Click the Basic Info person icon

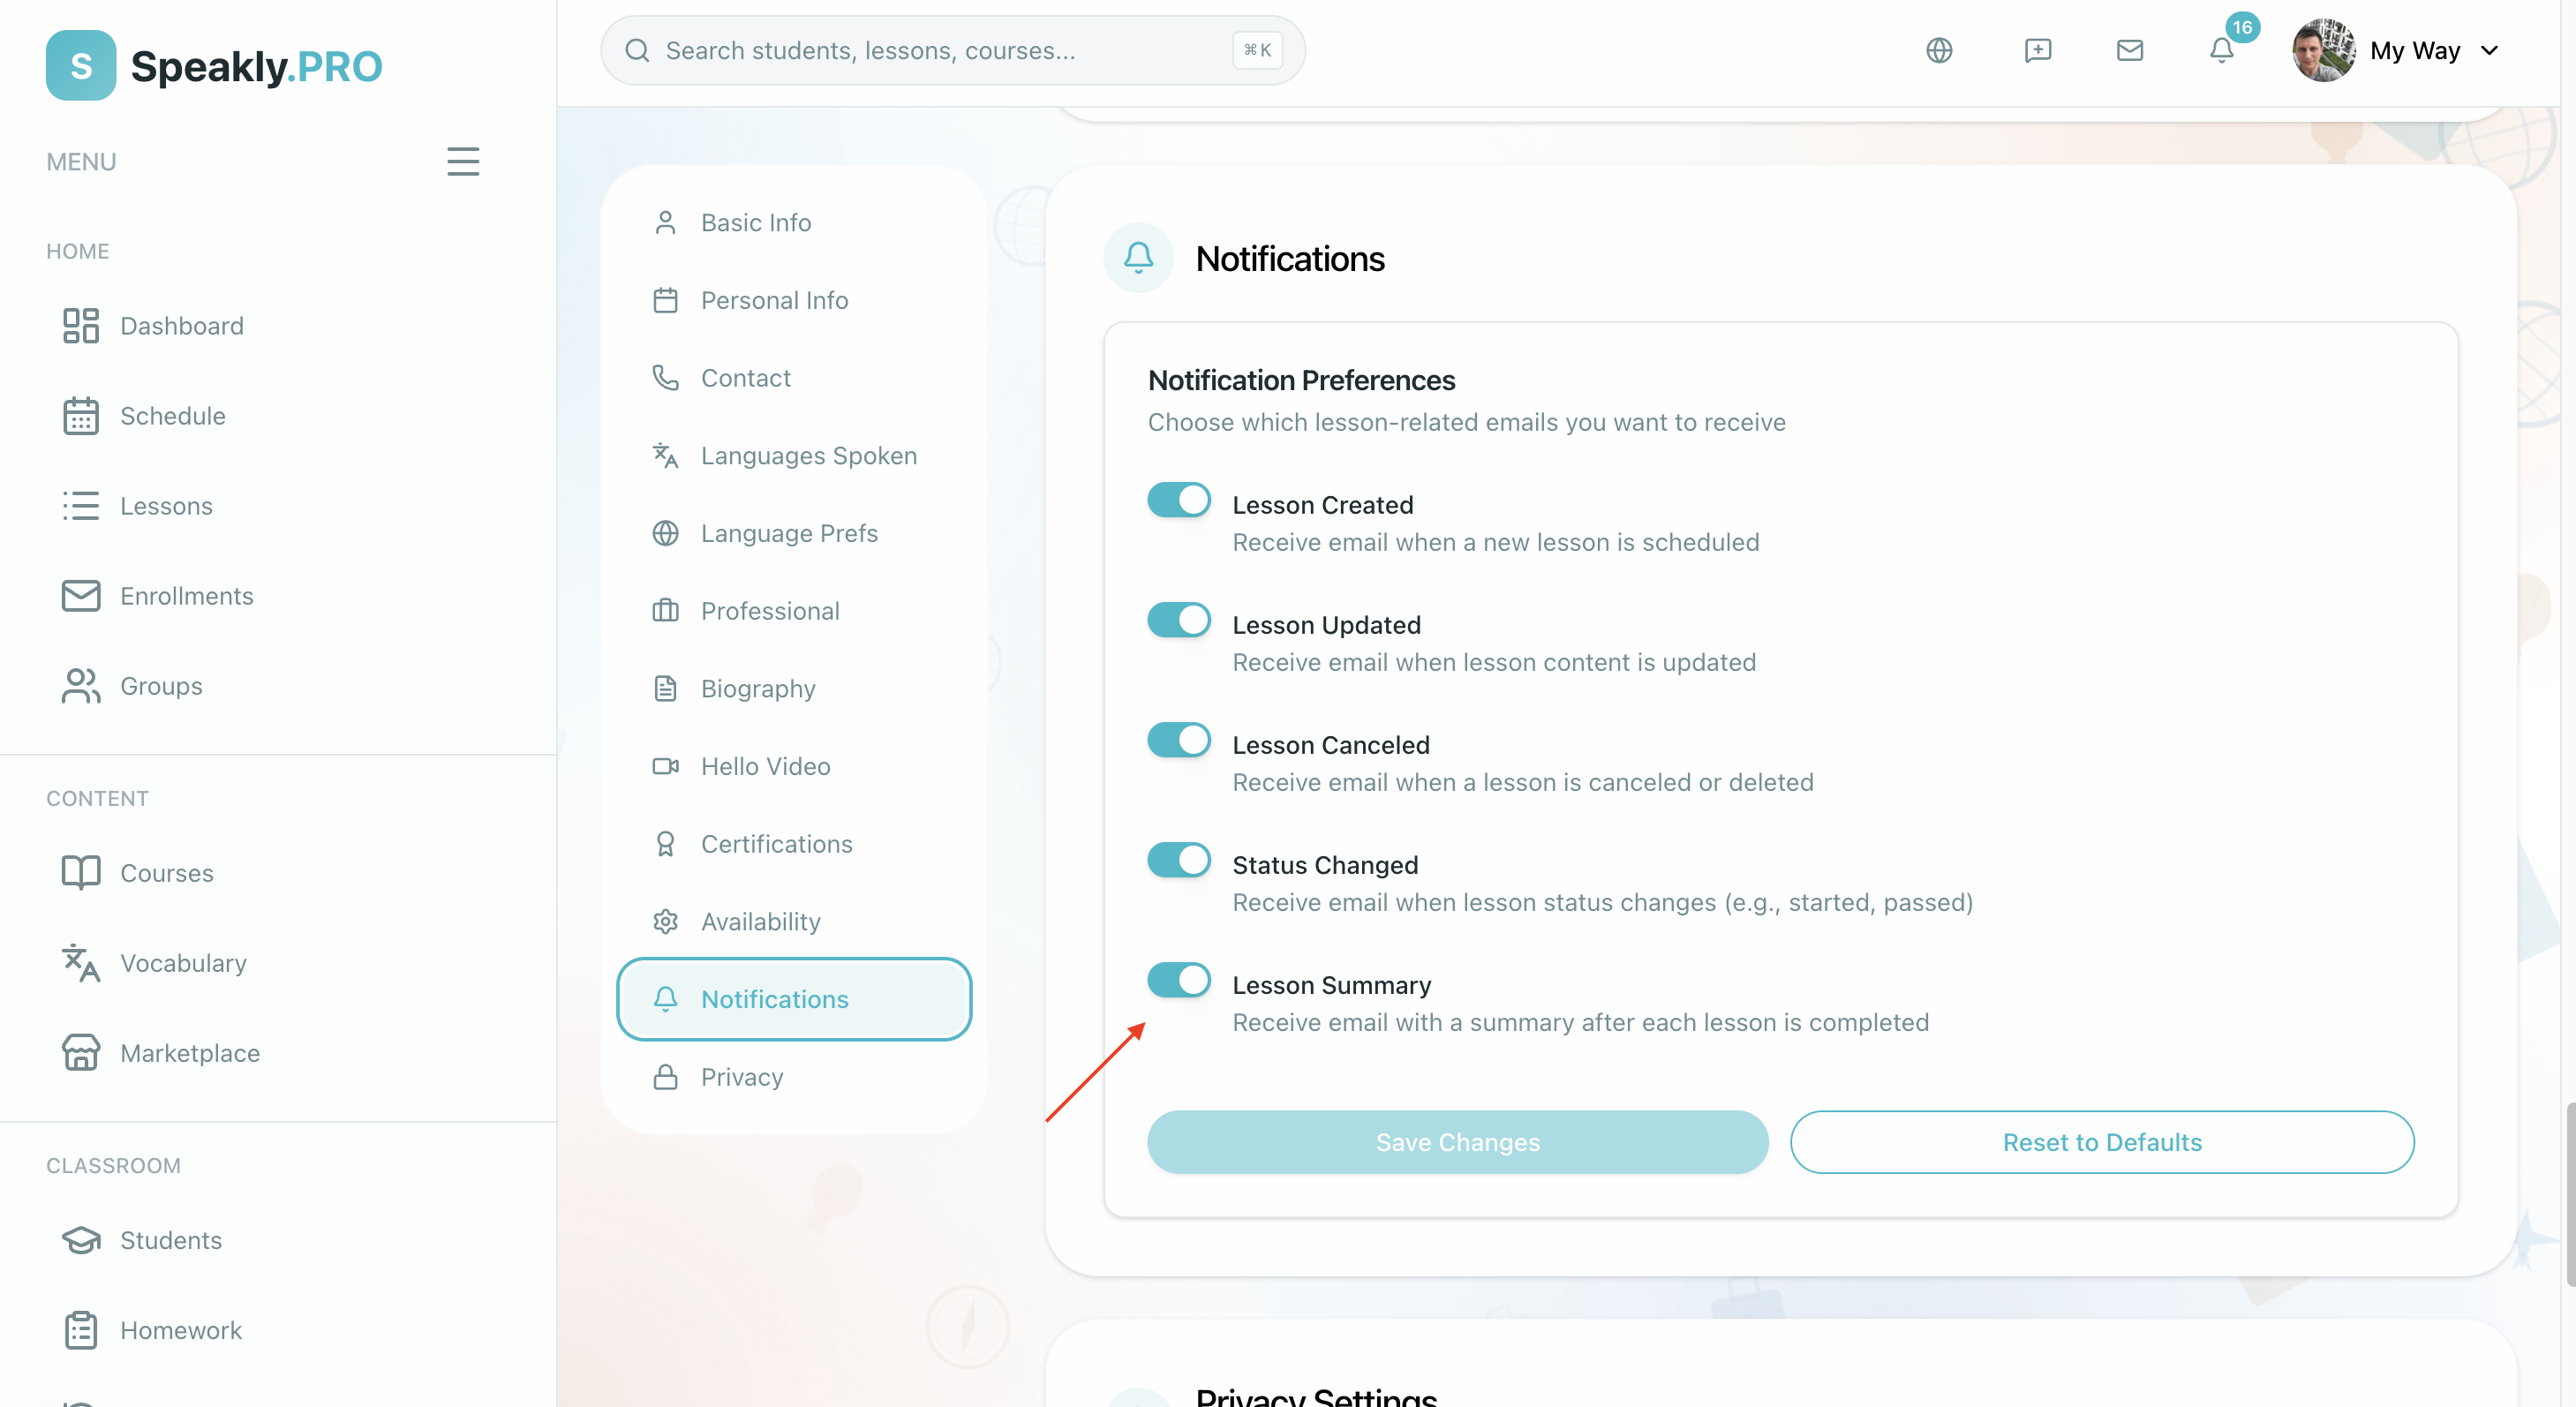click(x=665, y=222)
